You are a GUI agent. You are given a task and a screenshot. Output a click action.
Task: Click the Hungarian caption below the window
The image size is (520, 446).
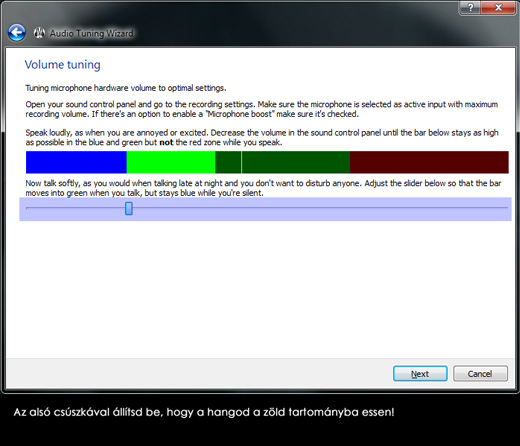204,412
